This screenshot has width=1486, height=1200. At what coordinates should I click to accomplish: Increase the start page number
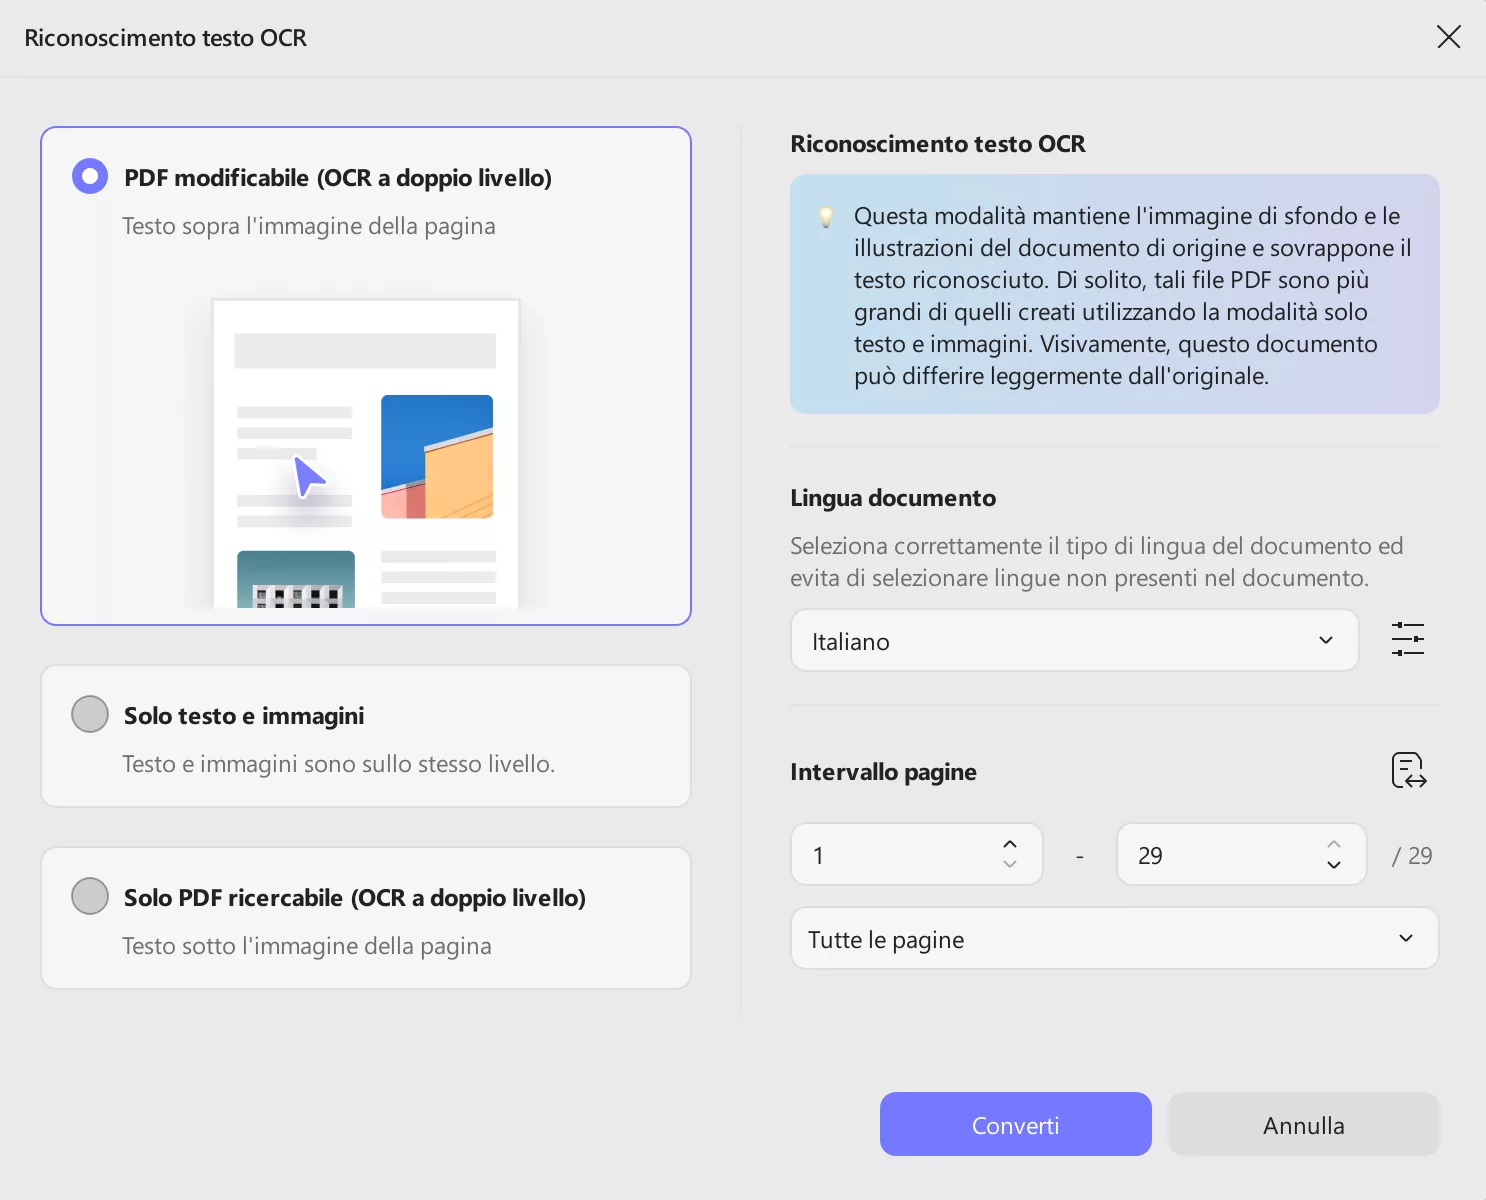pos(1010,845)
